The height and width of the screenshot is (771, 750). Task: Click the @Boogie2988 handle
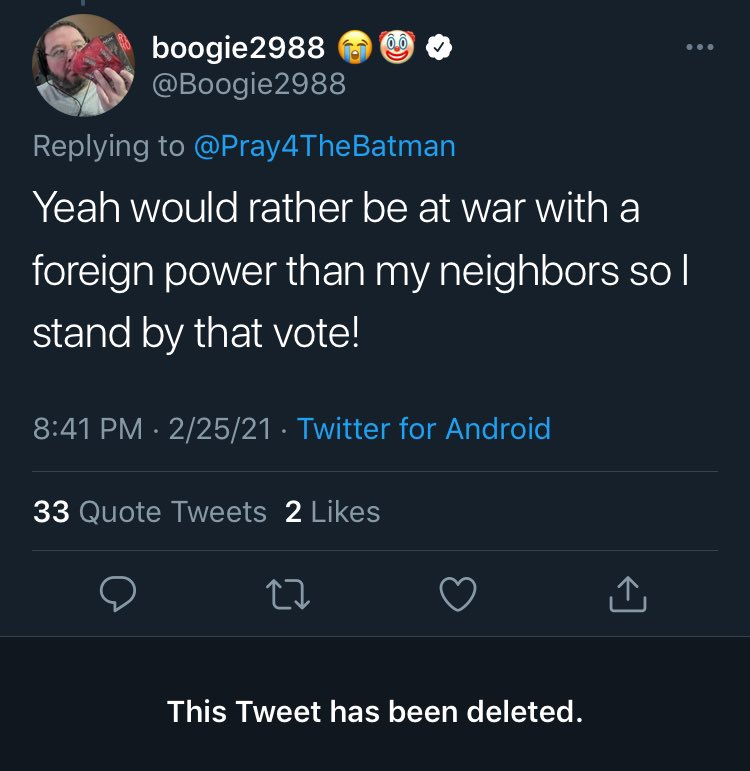point(249,84)
